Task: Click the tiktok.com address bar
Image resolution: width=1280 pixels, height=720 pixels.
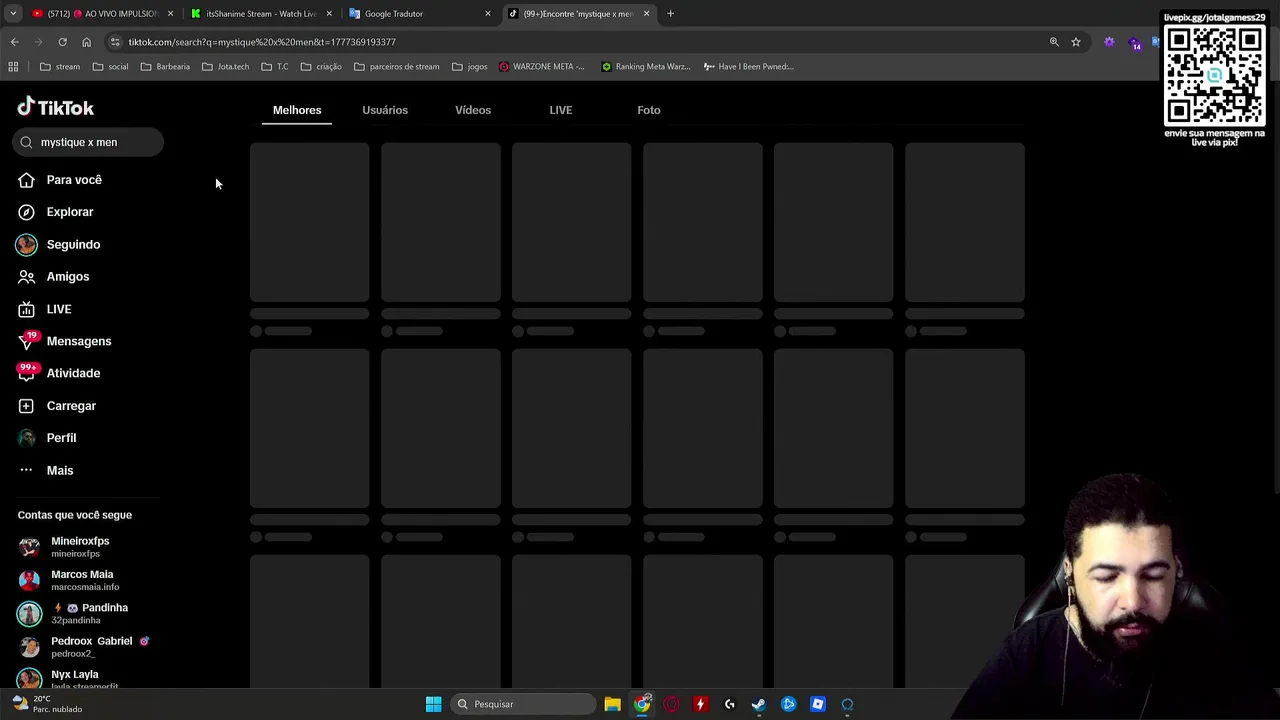Action: click(x=580, y=42)
